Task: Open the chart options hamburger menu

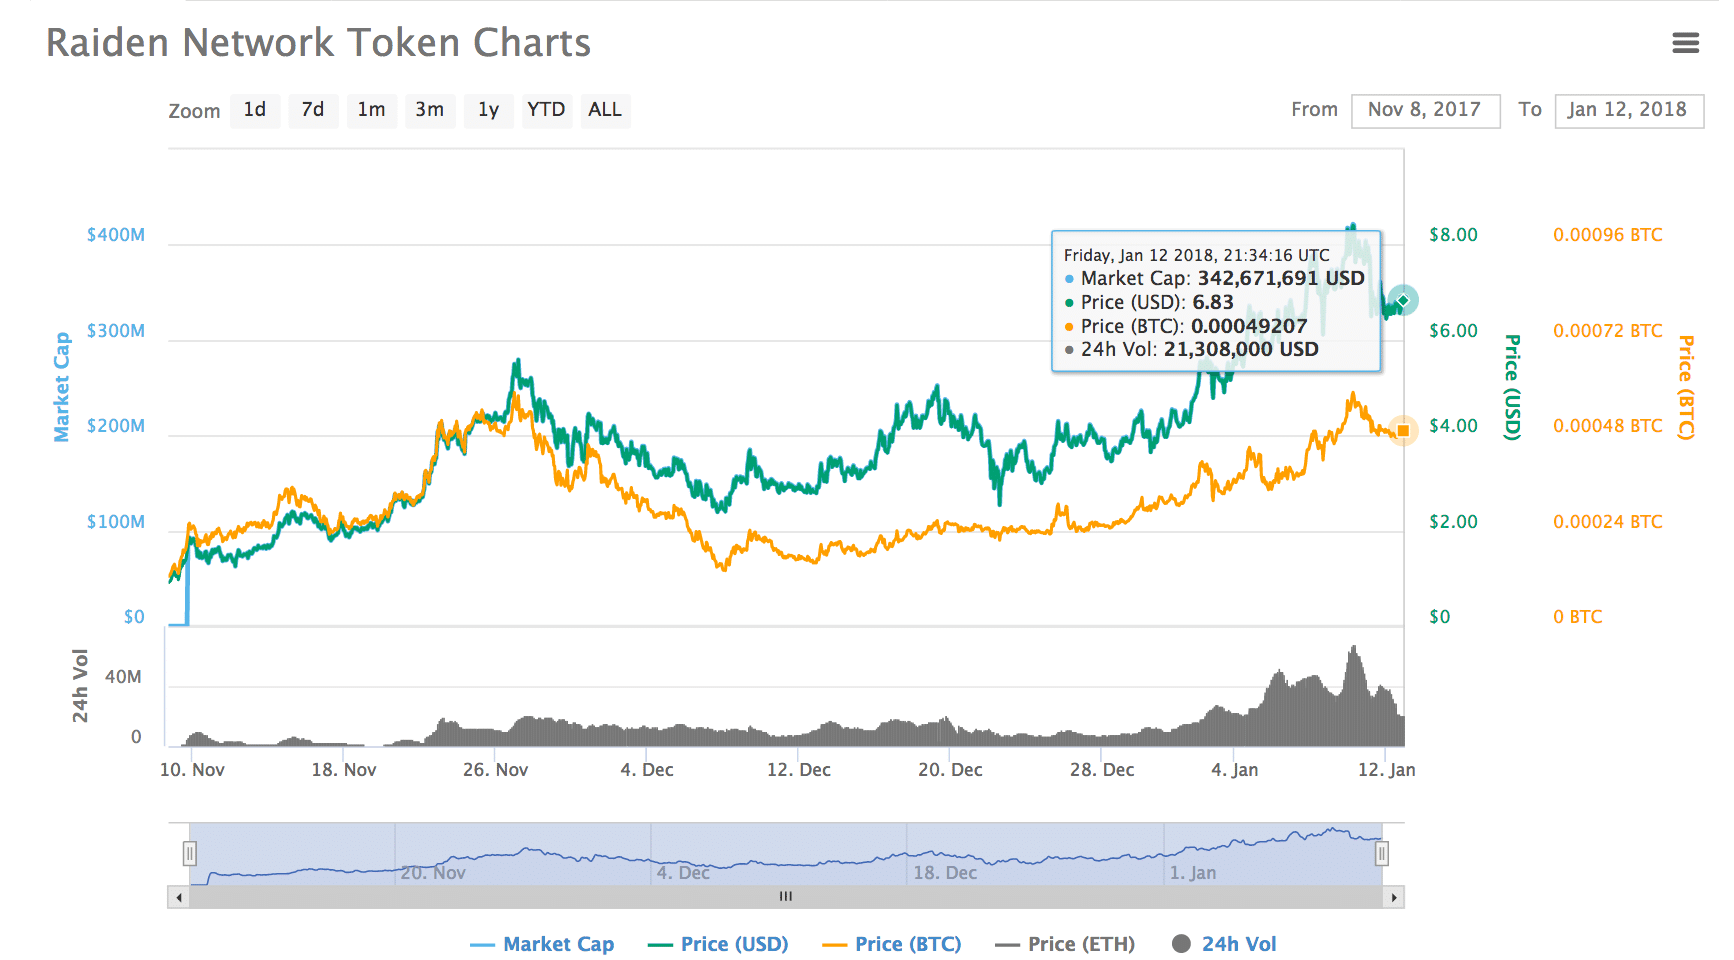Action: click(x=1686, y=43)
